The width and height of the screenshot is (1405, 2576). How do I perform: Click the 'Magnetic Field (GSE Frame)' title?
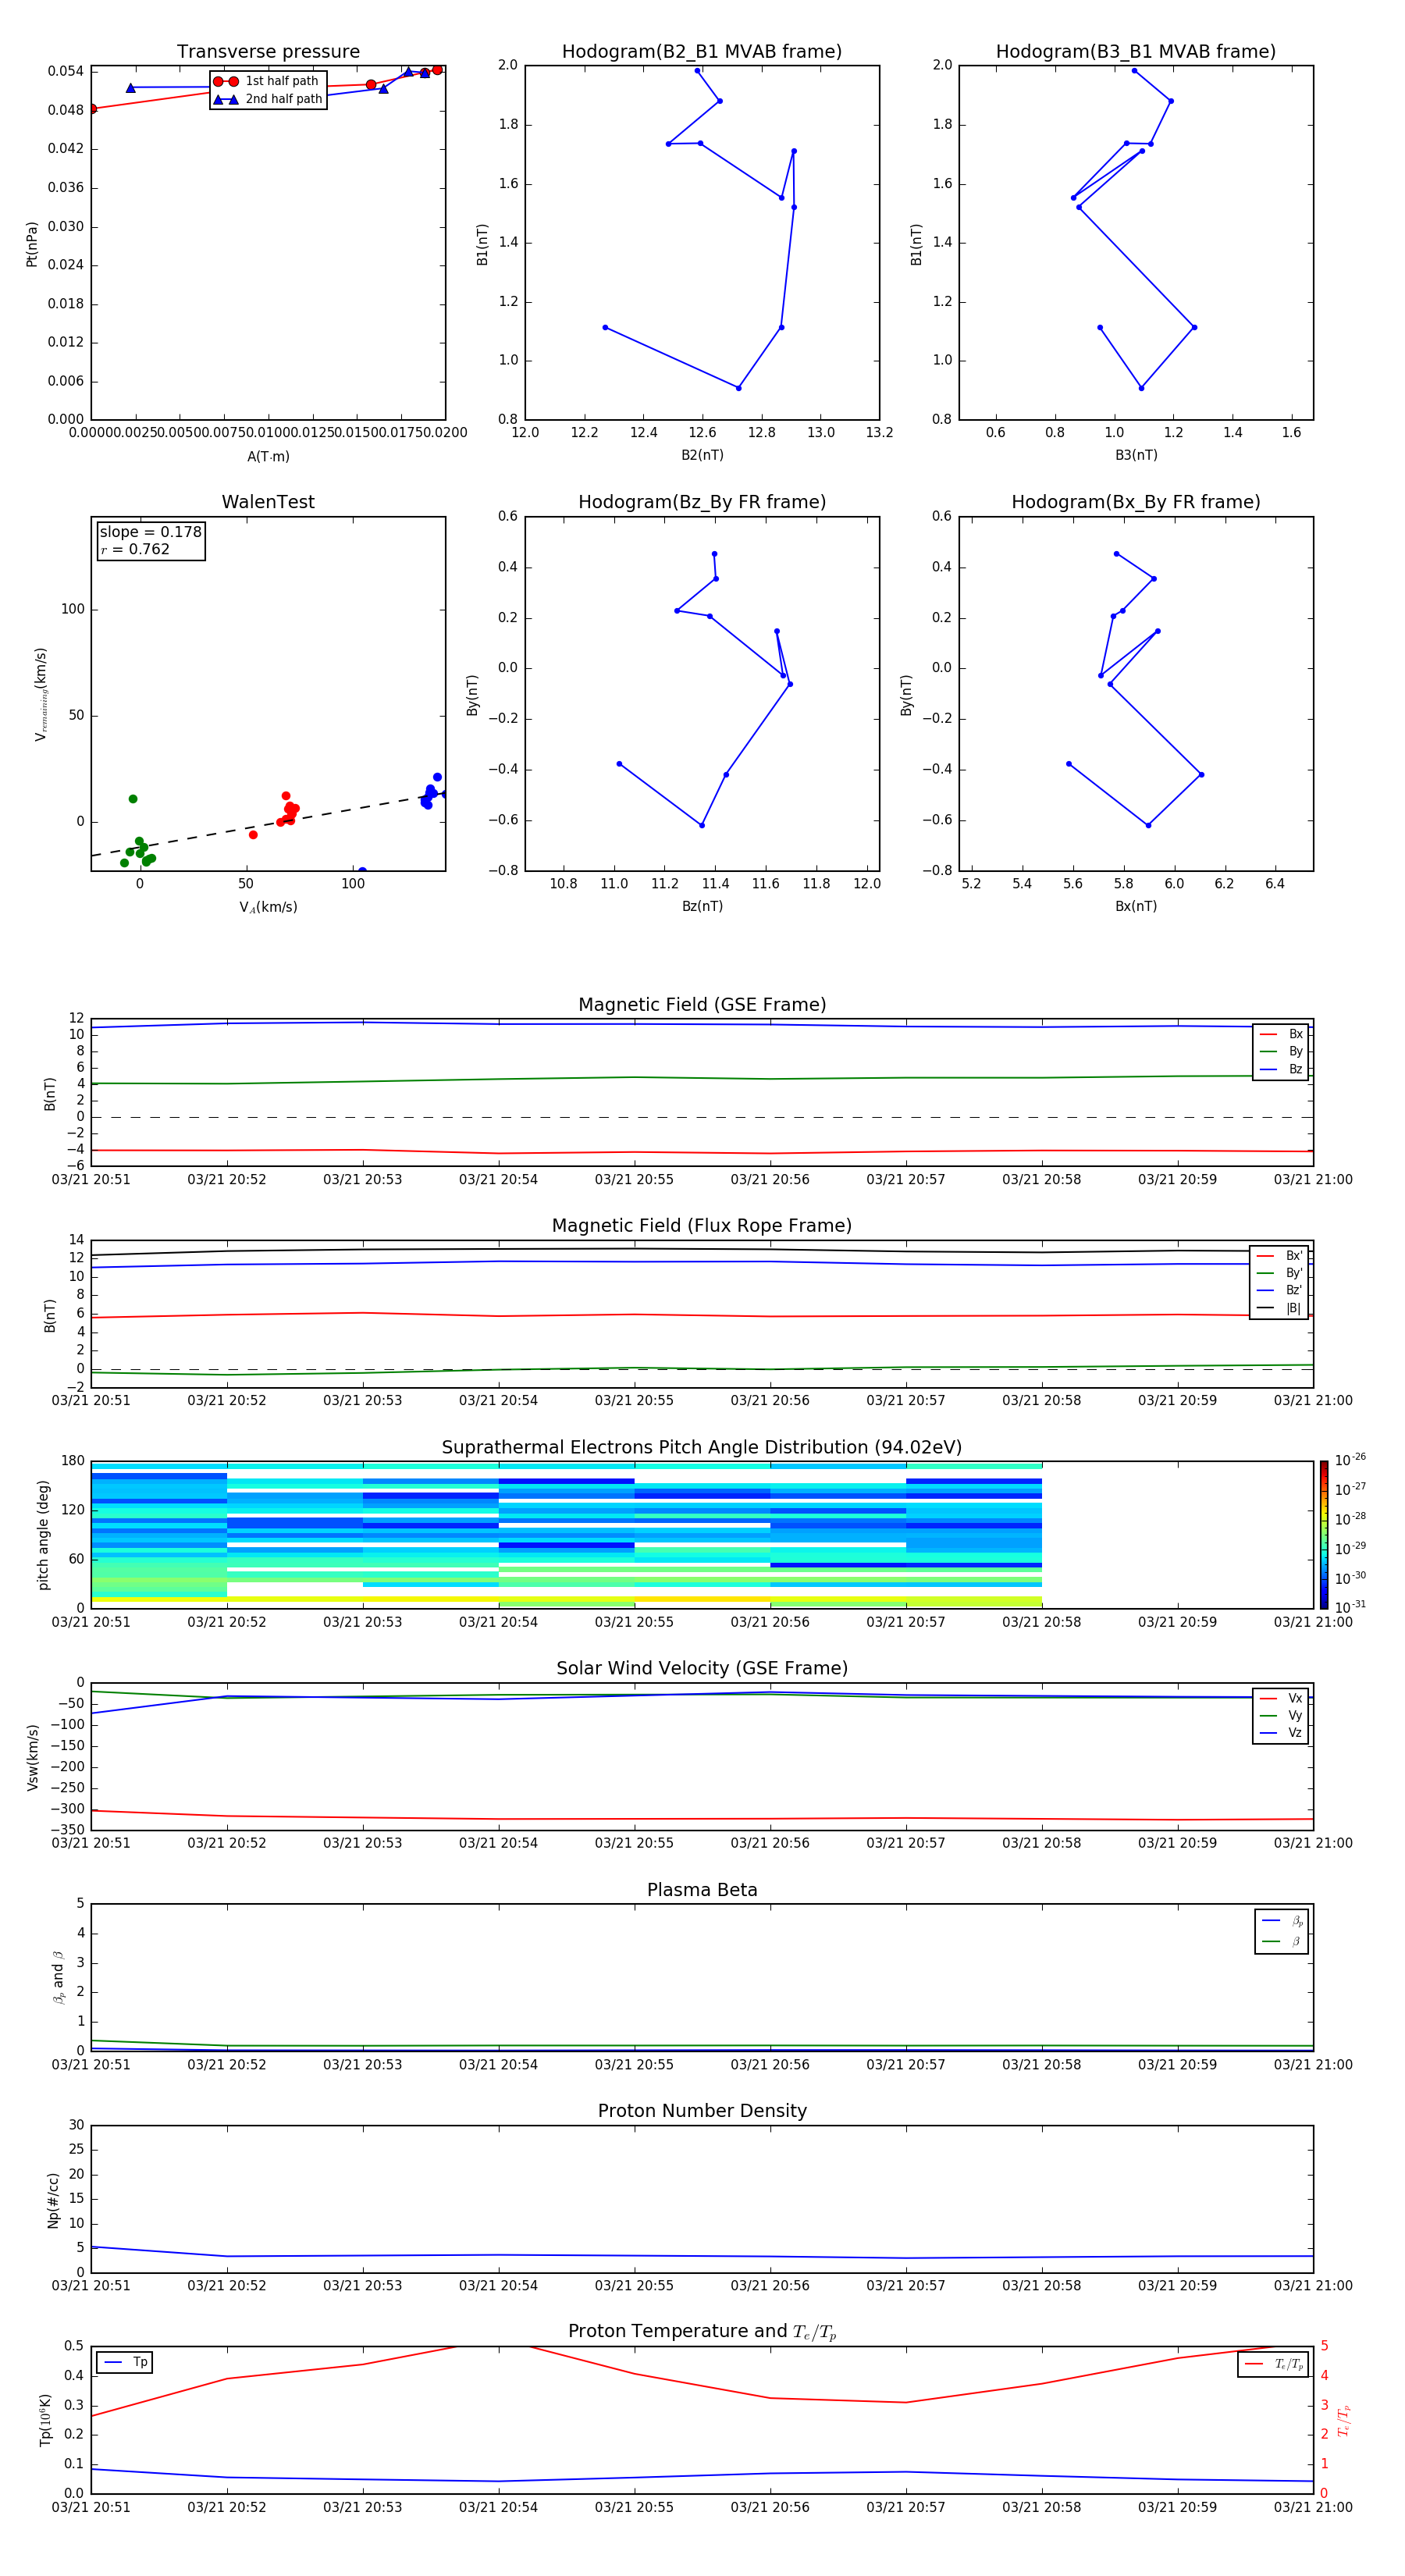pyautogui.click(x=702, y=1005)
